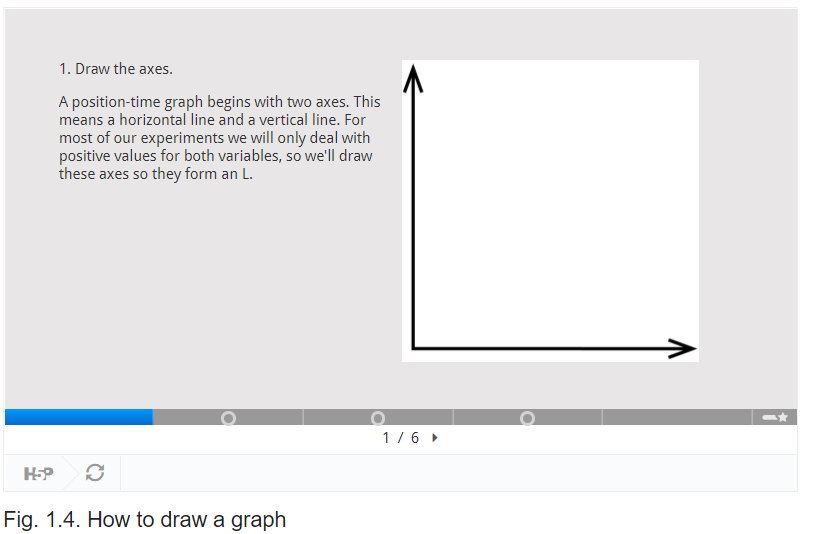Click the empty footer bar right of reuse icon
Screen dimensions: 815x534
point(459,473)
